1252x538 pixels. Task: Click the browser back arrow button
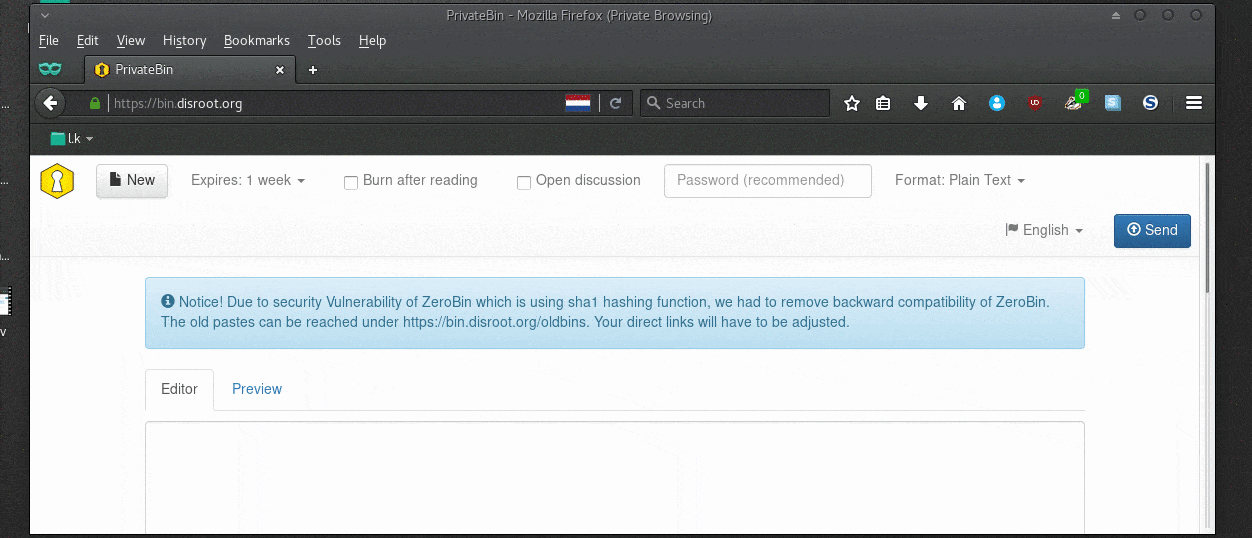pos(51,103)
